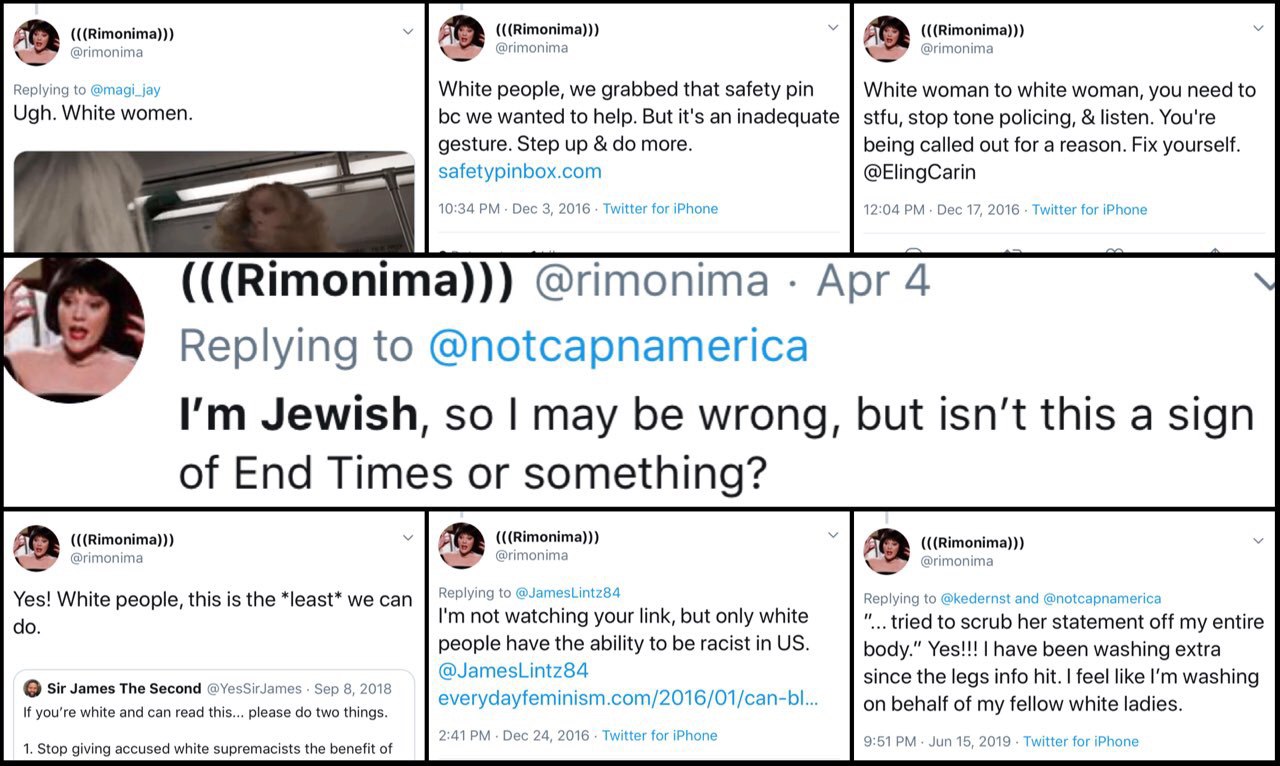Image resolution: width=1280 pixels, height=766 pixels.
Task: Click Sir James The Second's small avatar
Action: pos(32,689)
